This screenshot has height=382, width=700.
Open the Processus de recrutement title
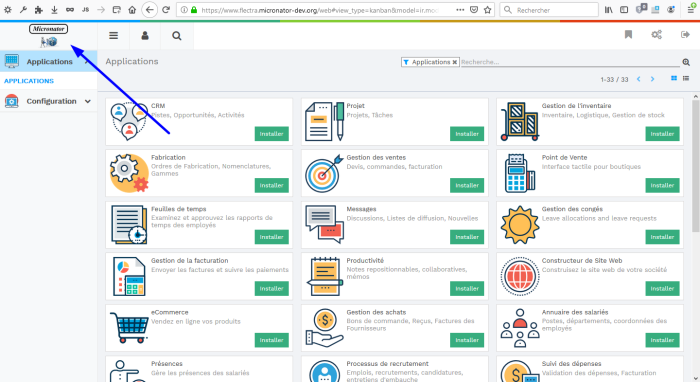click(x=387, y=364)
